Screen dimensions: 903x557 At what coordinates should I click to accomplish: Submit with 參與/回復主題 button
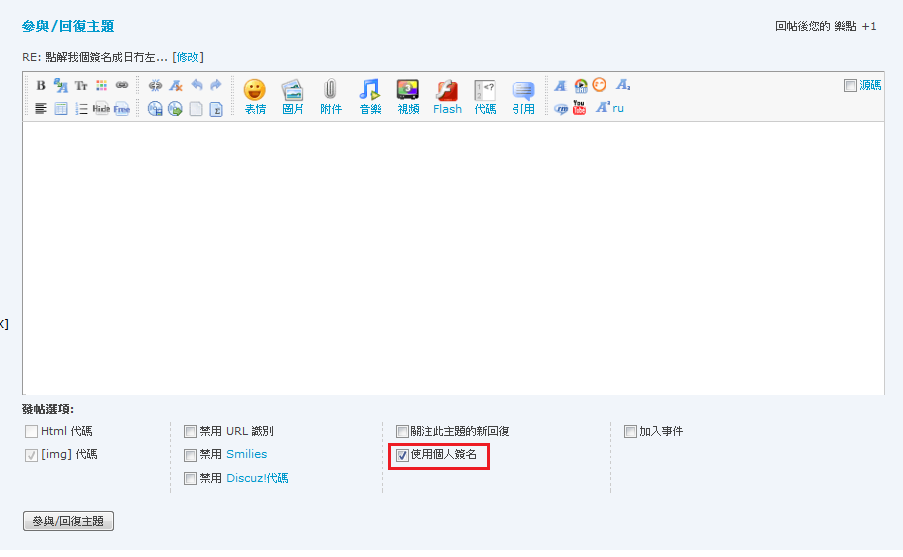point(68,521)
